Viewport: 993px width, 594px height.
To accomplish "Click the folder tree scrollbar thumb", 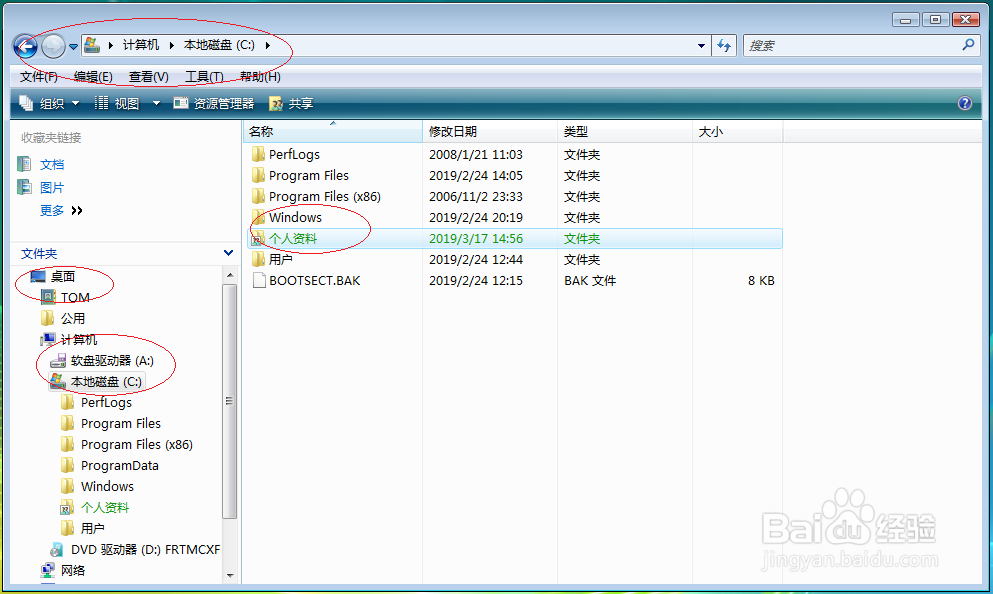I will pyautogui.click(x=230, y=401).
